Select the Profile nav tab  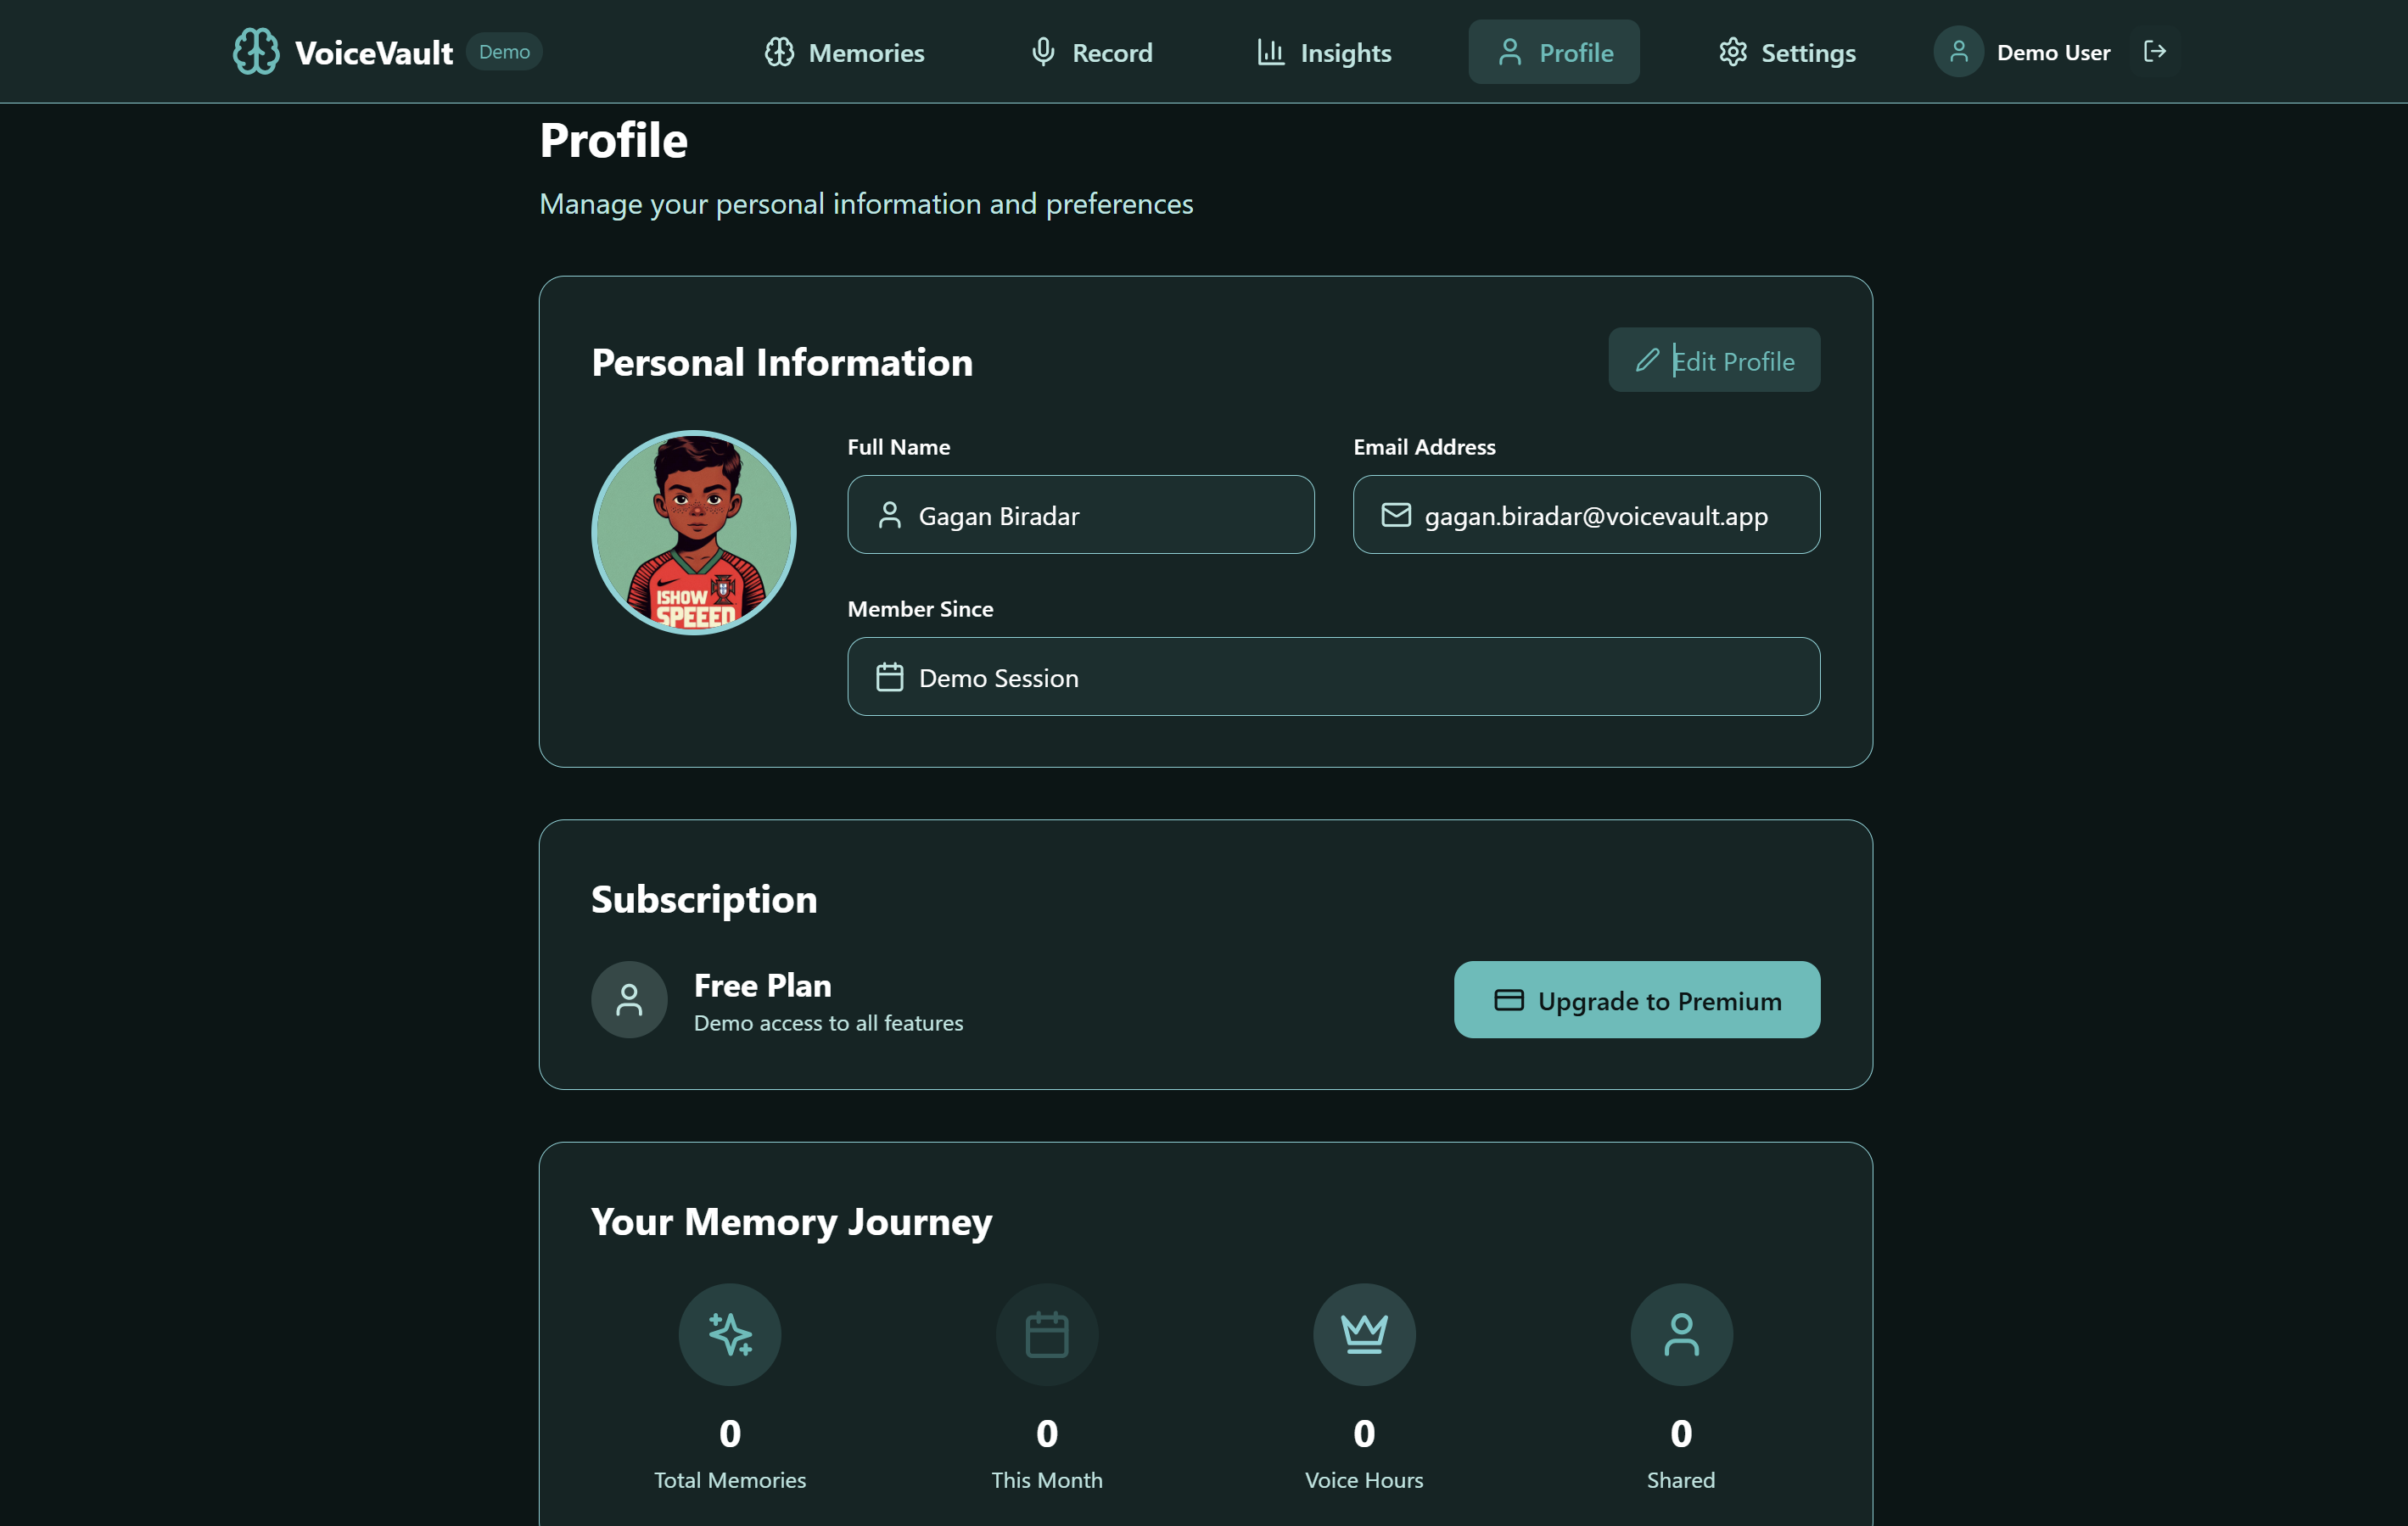pyautogui.click(x=1554, y=52)
